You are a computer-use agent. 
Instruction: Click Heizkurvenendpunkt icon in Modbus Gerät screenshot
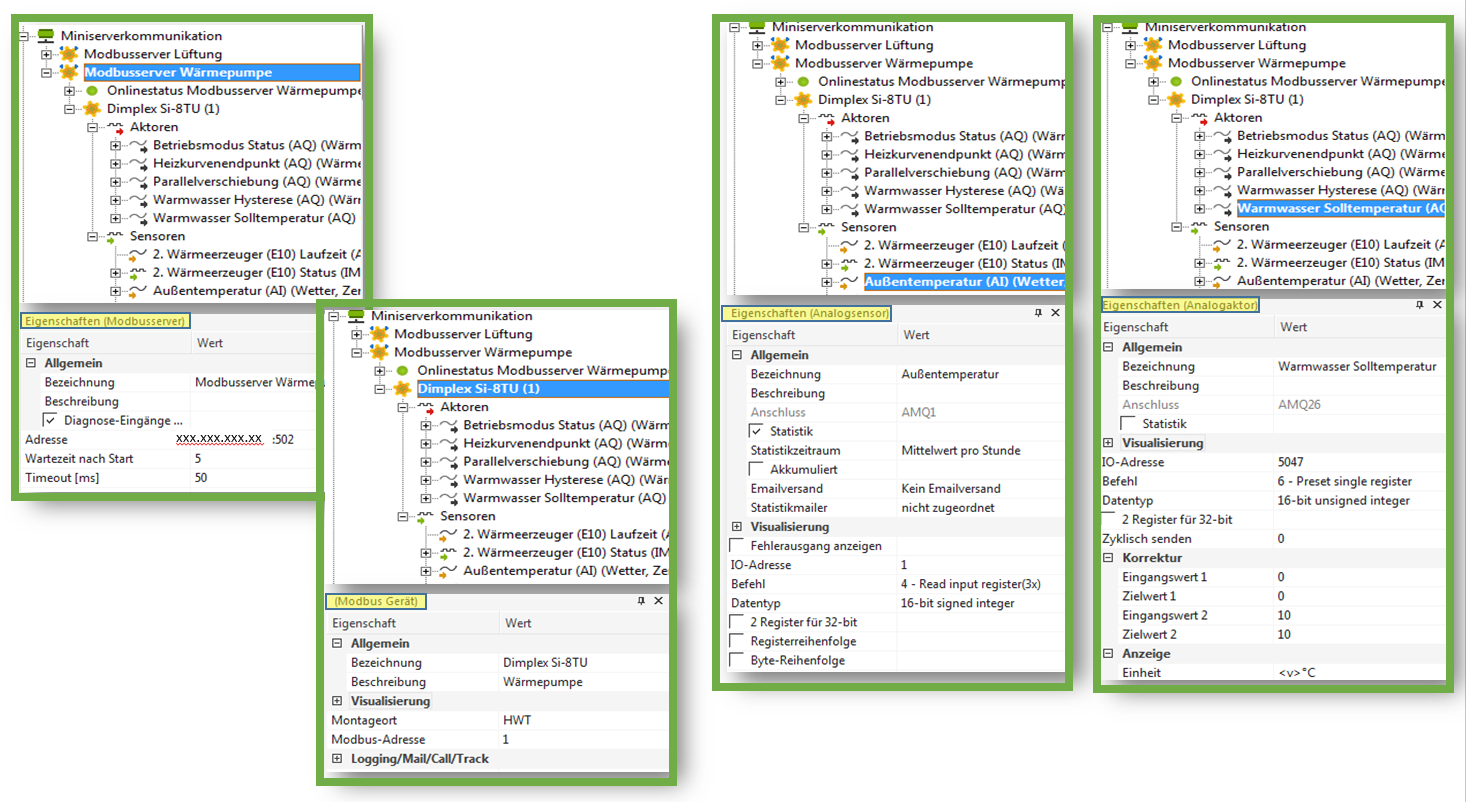click(449, 443)
